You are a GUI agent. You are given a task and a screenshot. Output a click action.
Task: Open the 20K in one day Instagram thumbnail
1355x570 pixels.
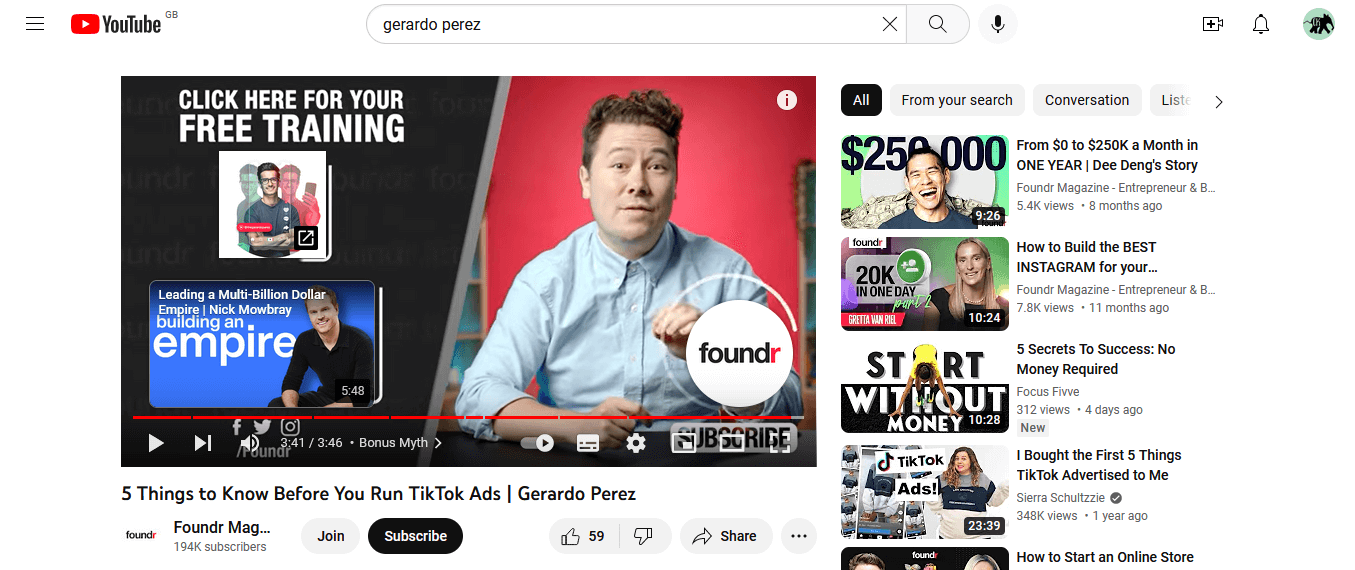[x=925, y=284]
